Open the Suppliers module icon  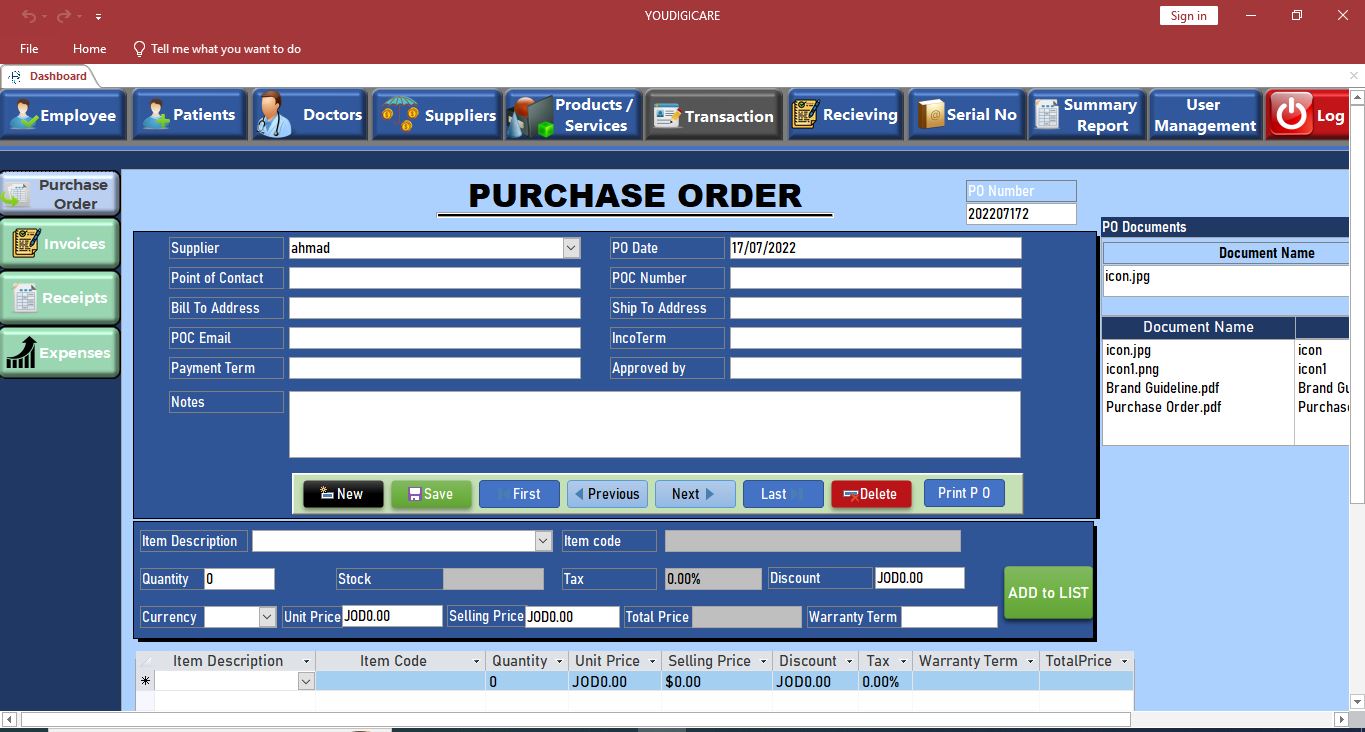pyautogui.click(x=400, y=116)
